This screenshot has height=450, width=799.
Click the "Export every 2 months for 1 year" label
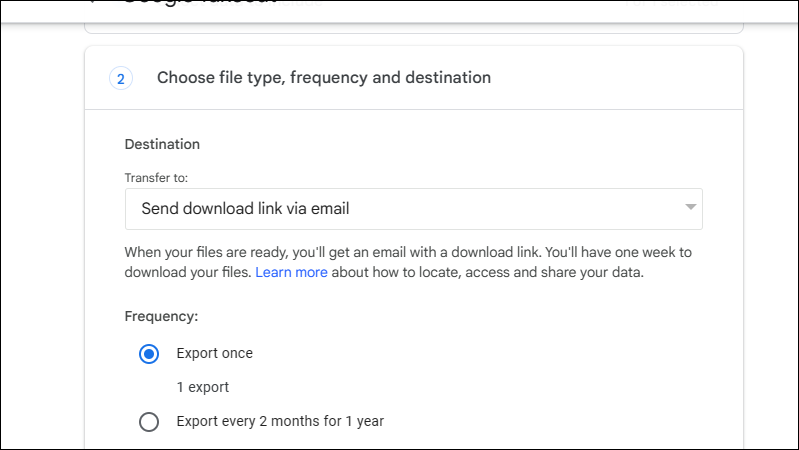tap(280, 421)
